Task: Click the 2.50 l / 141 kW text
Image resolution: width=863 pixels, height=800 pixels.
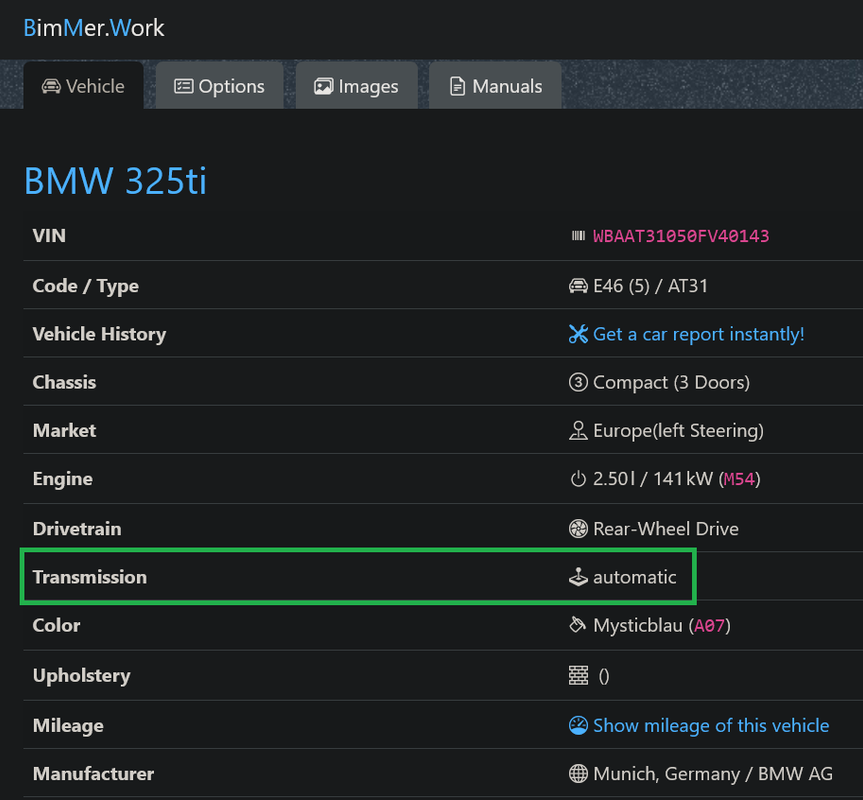Action: click(653, 479)
